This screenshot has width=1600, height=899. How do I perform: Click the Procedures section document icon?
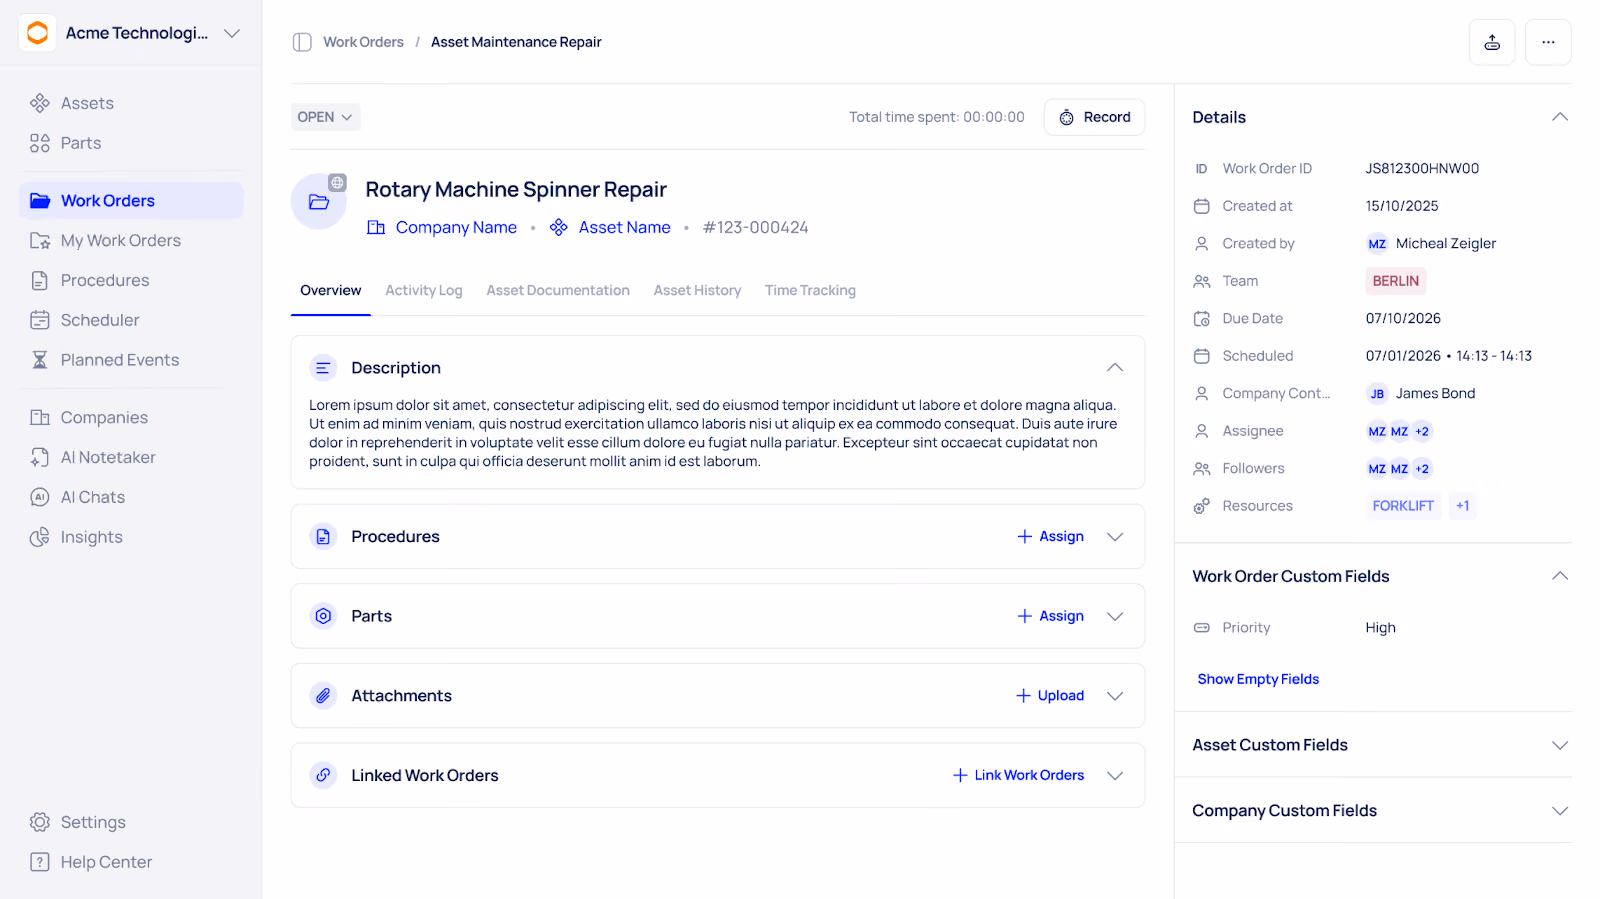tap(323, 537)
